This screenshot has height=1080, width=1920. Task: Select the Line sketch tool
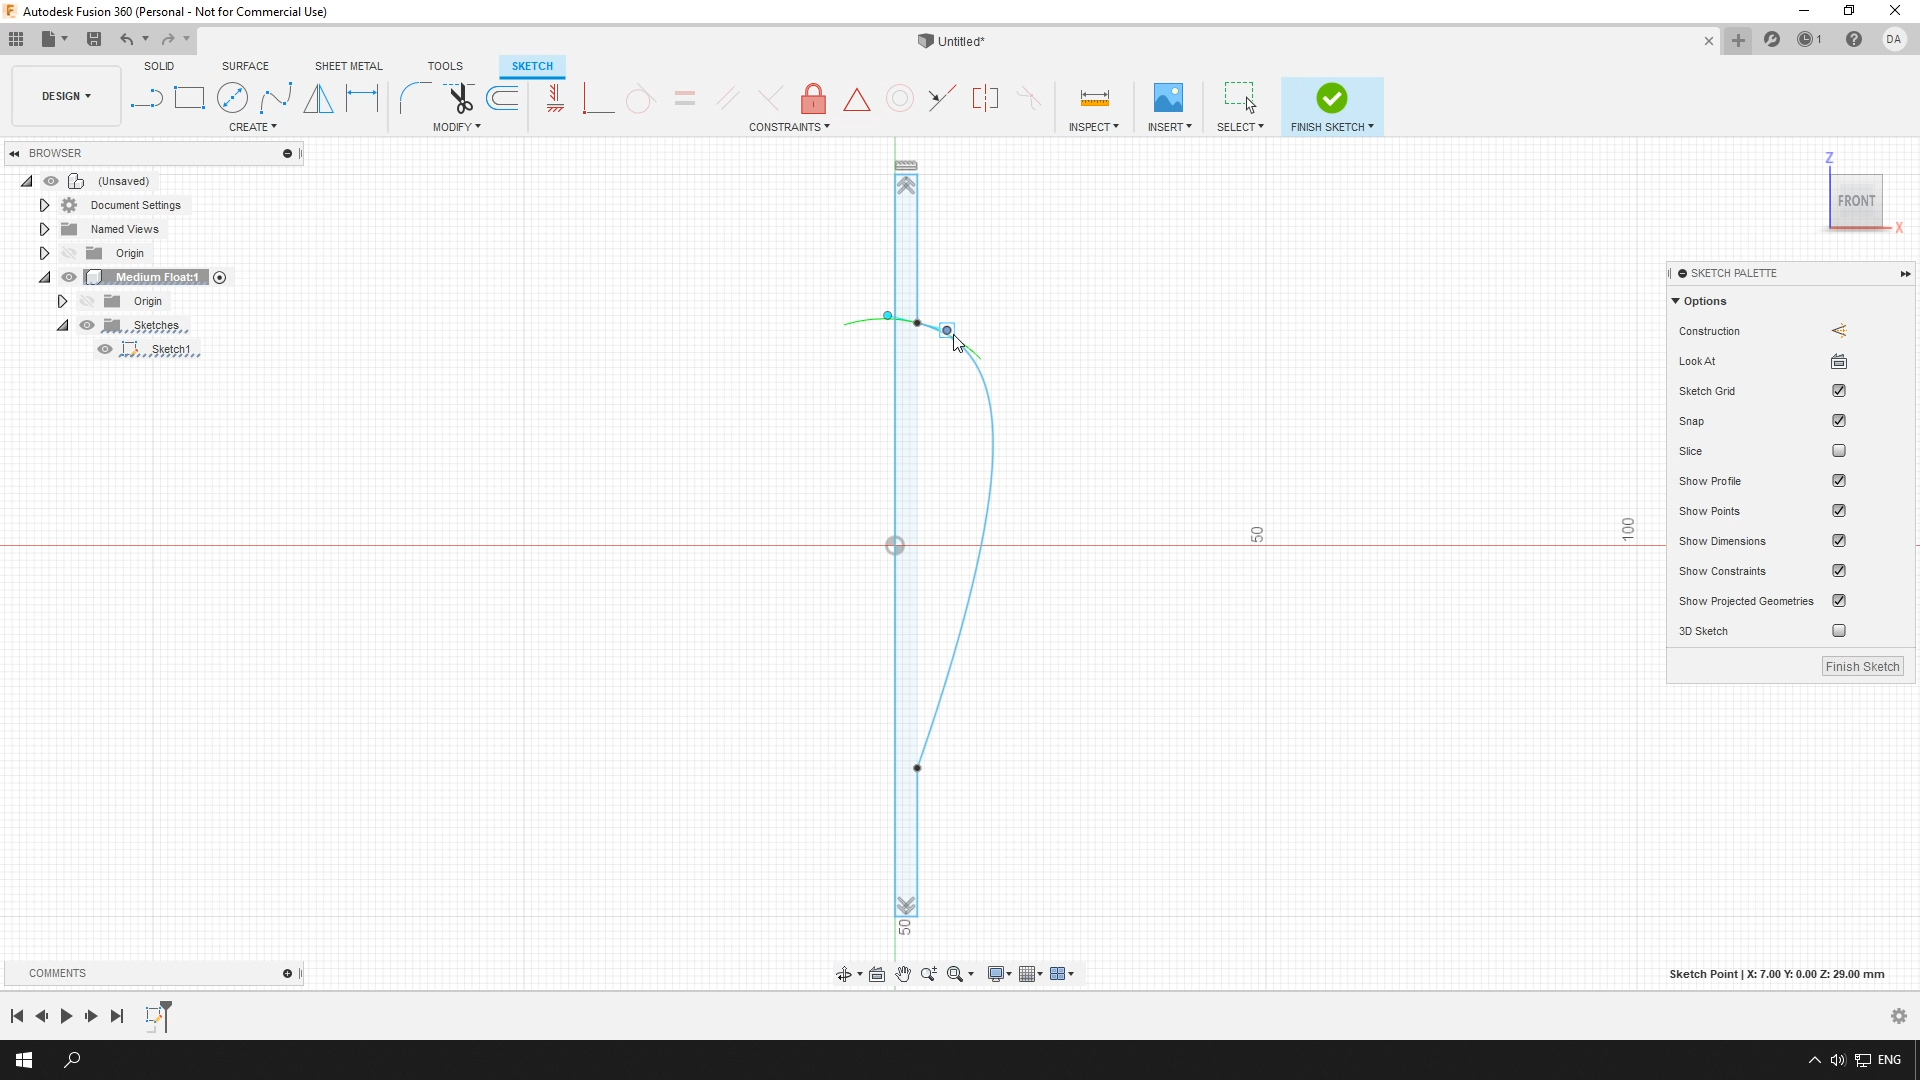coord(145,99)
